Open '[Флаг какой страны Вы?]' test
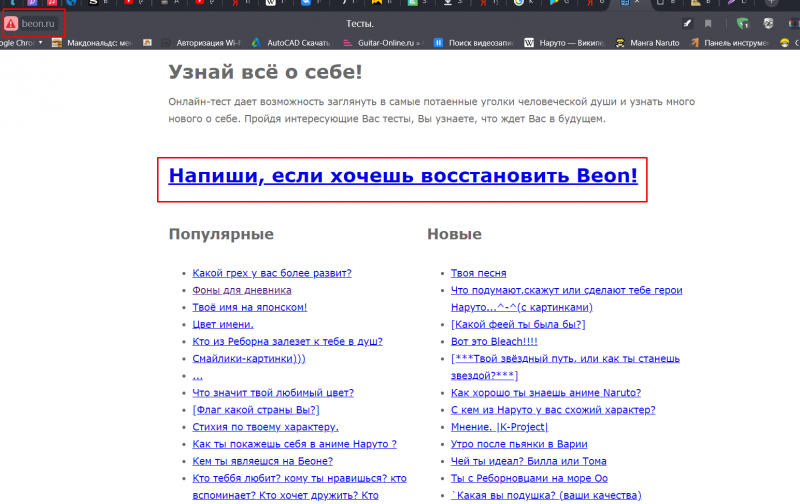The width and height of the screenshot is (800, 504). pyautogui.click(x=256, y=410)
